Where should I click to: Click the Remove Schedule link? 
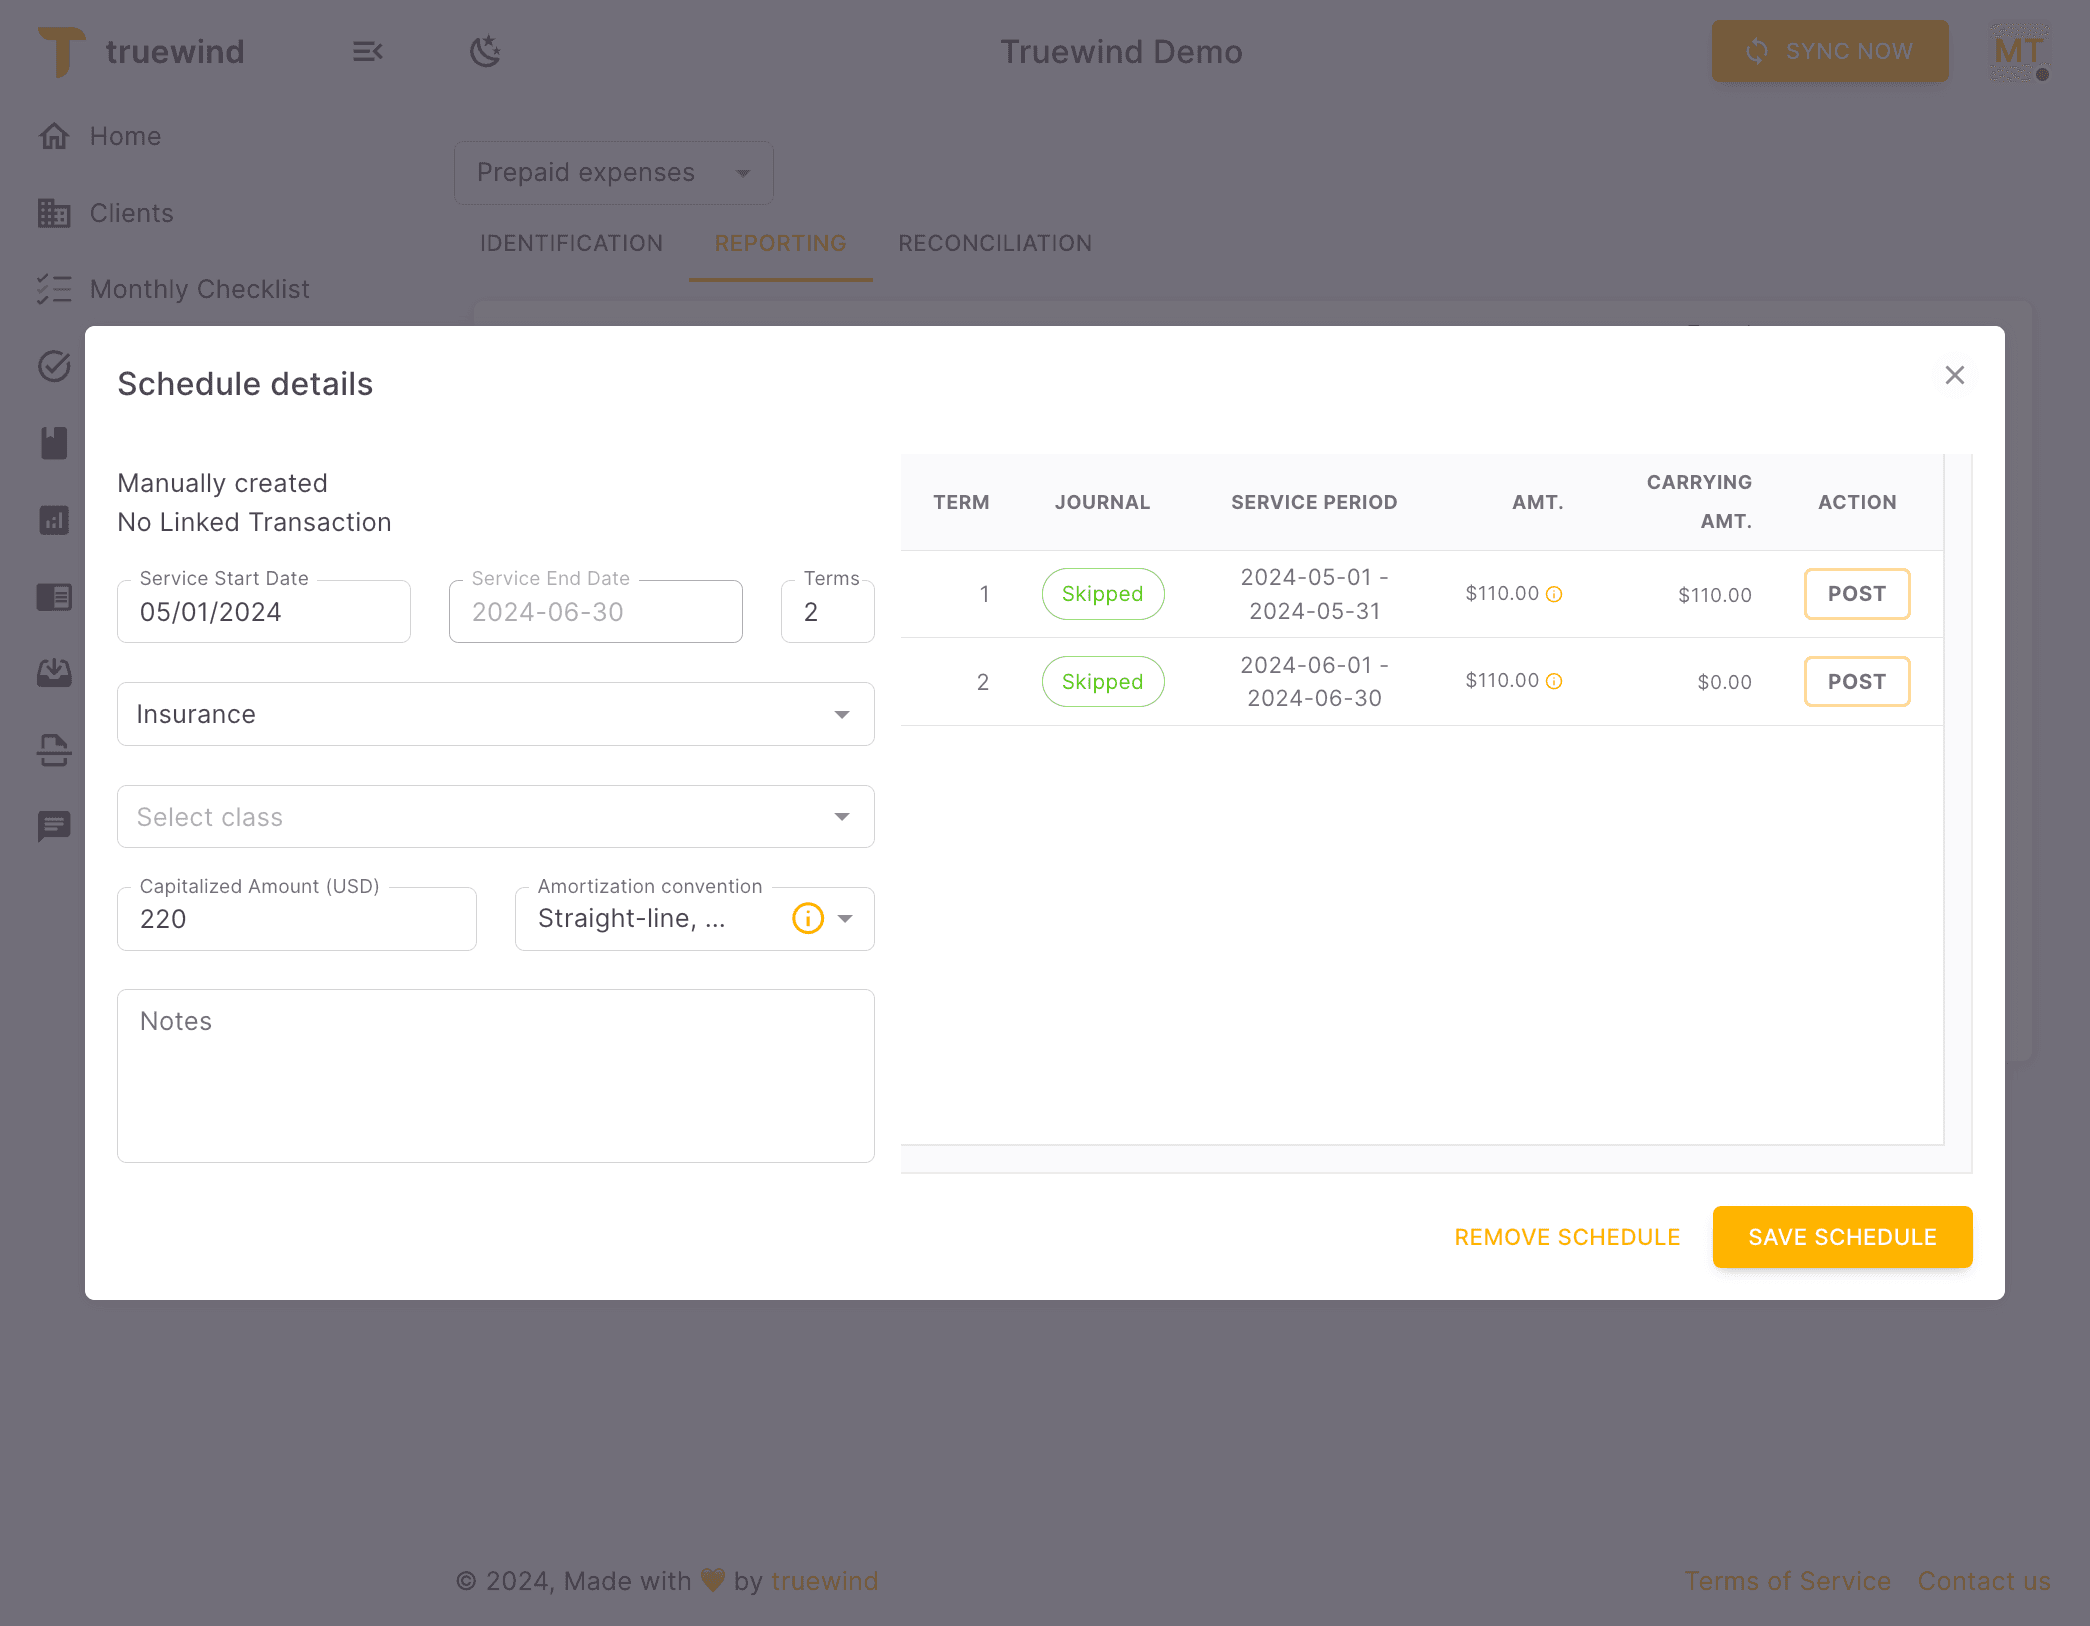[x=1567, y=1237]
